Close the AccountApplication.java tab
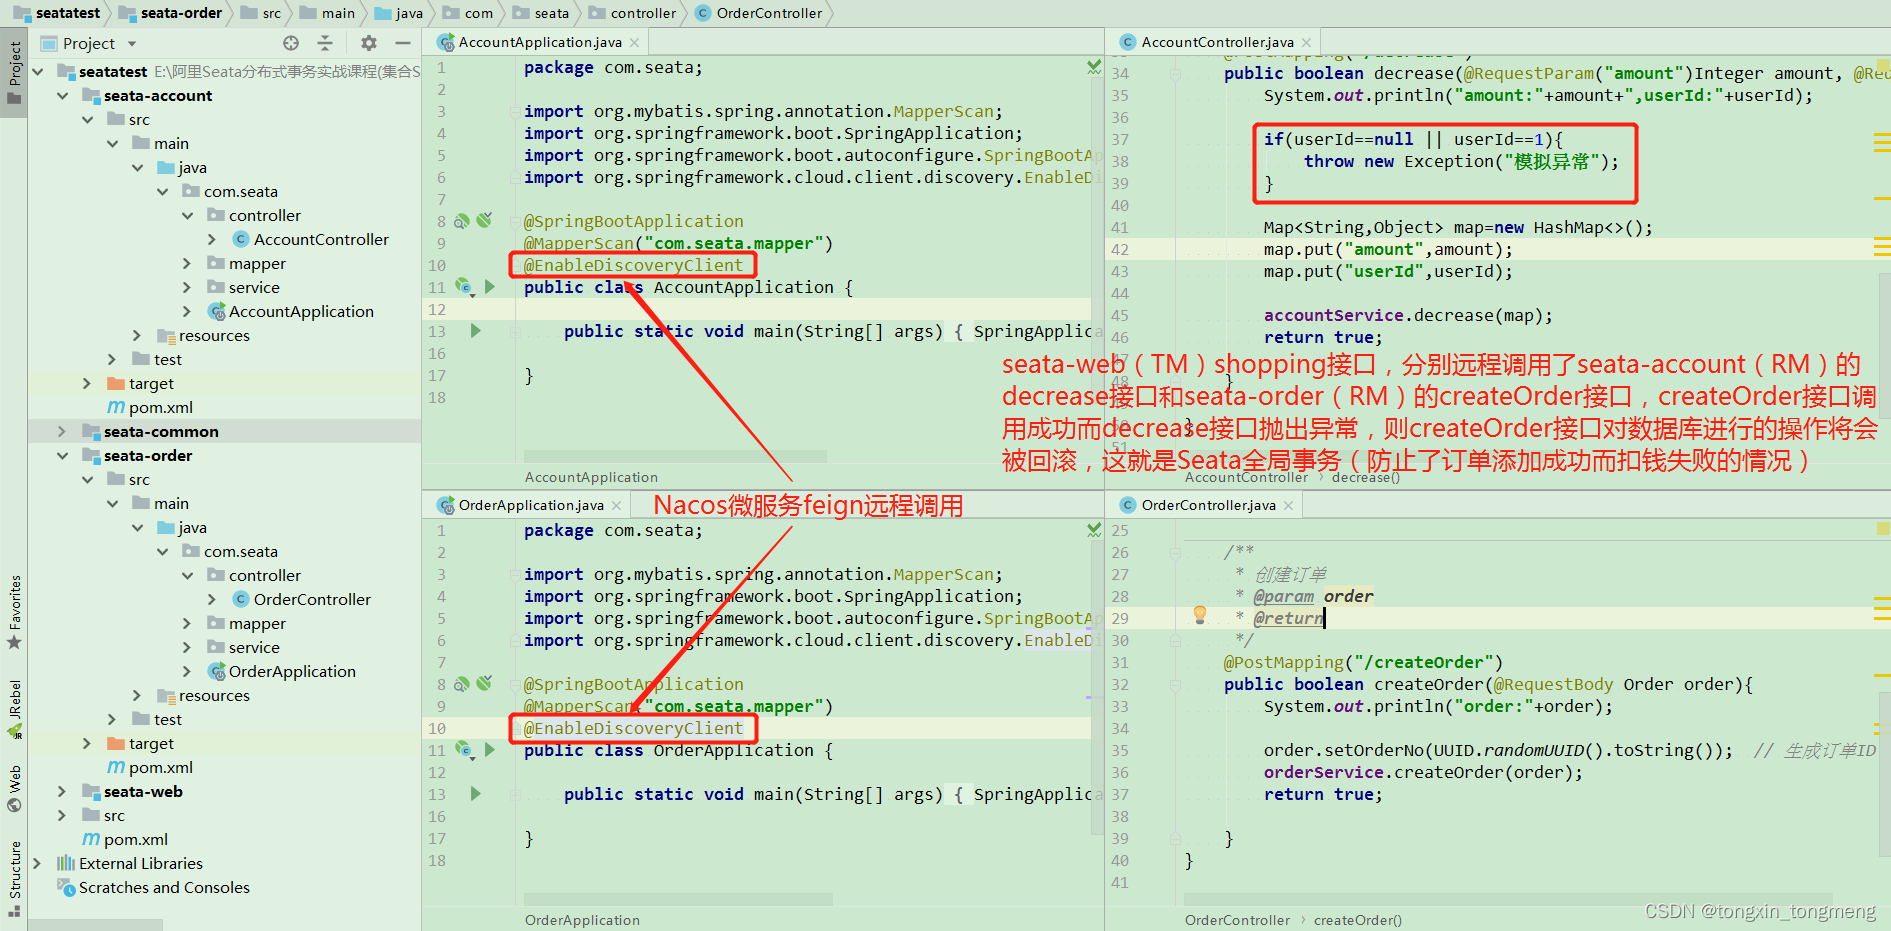Viewport: 1891px width, 931px height. click(635, 42)
